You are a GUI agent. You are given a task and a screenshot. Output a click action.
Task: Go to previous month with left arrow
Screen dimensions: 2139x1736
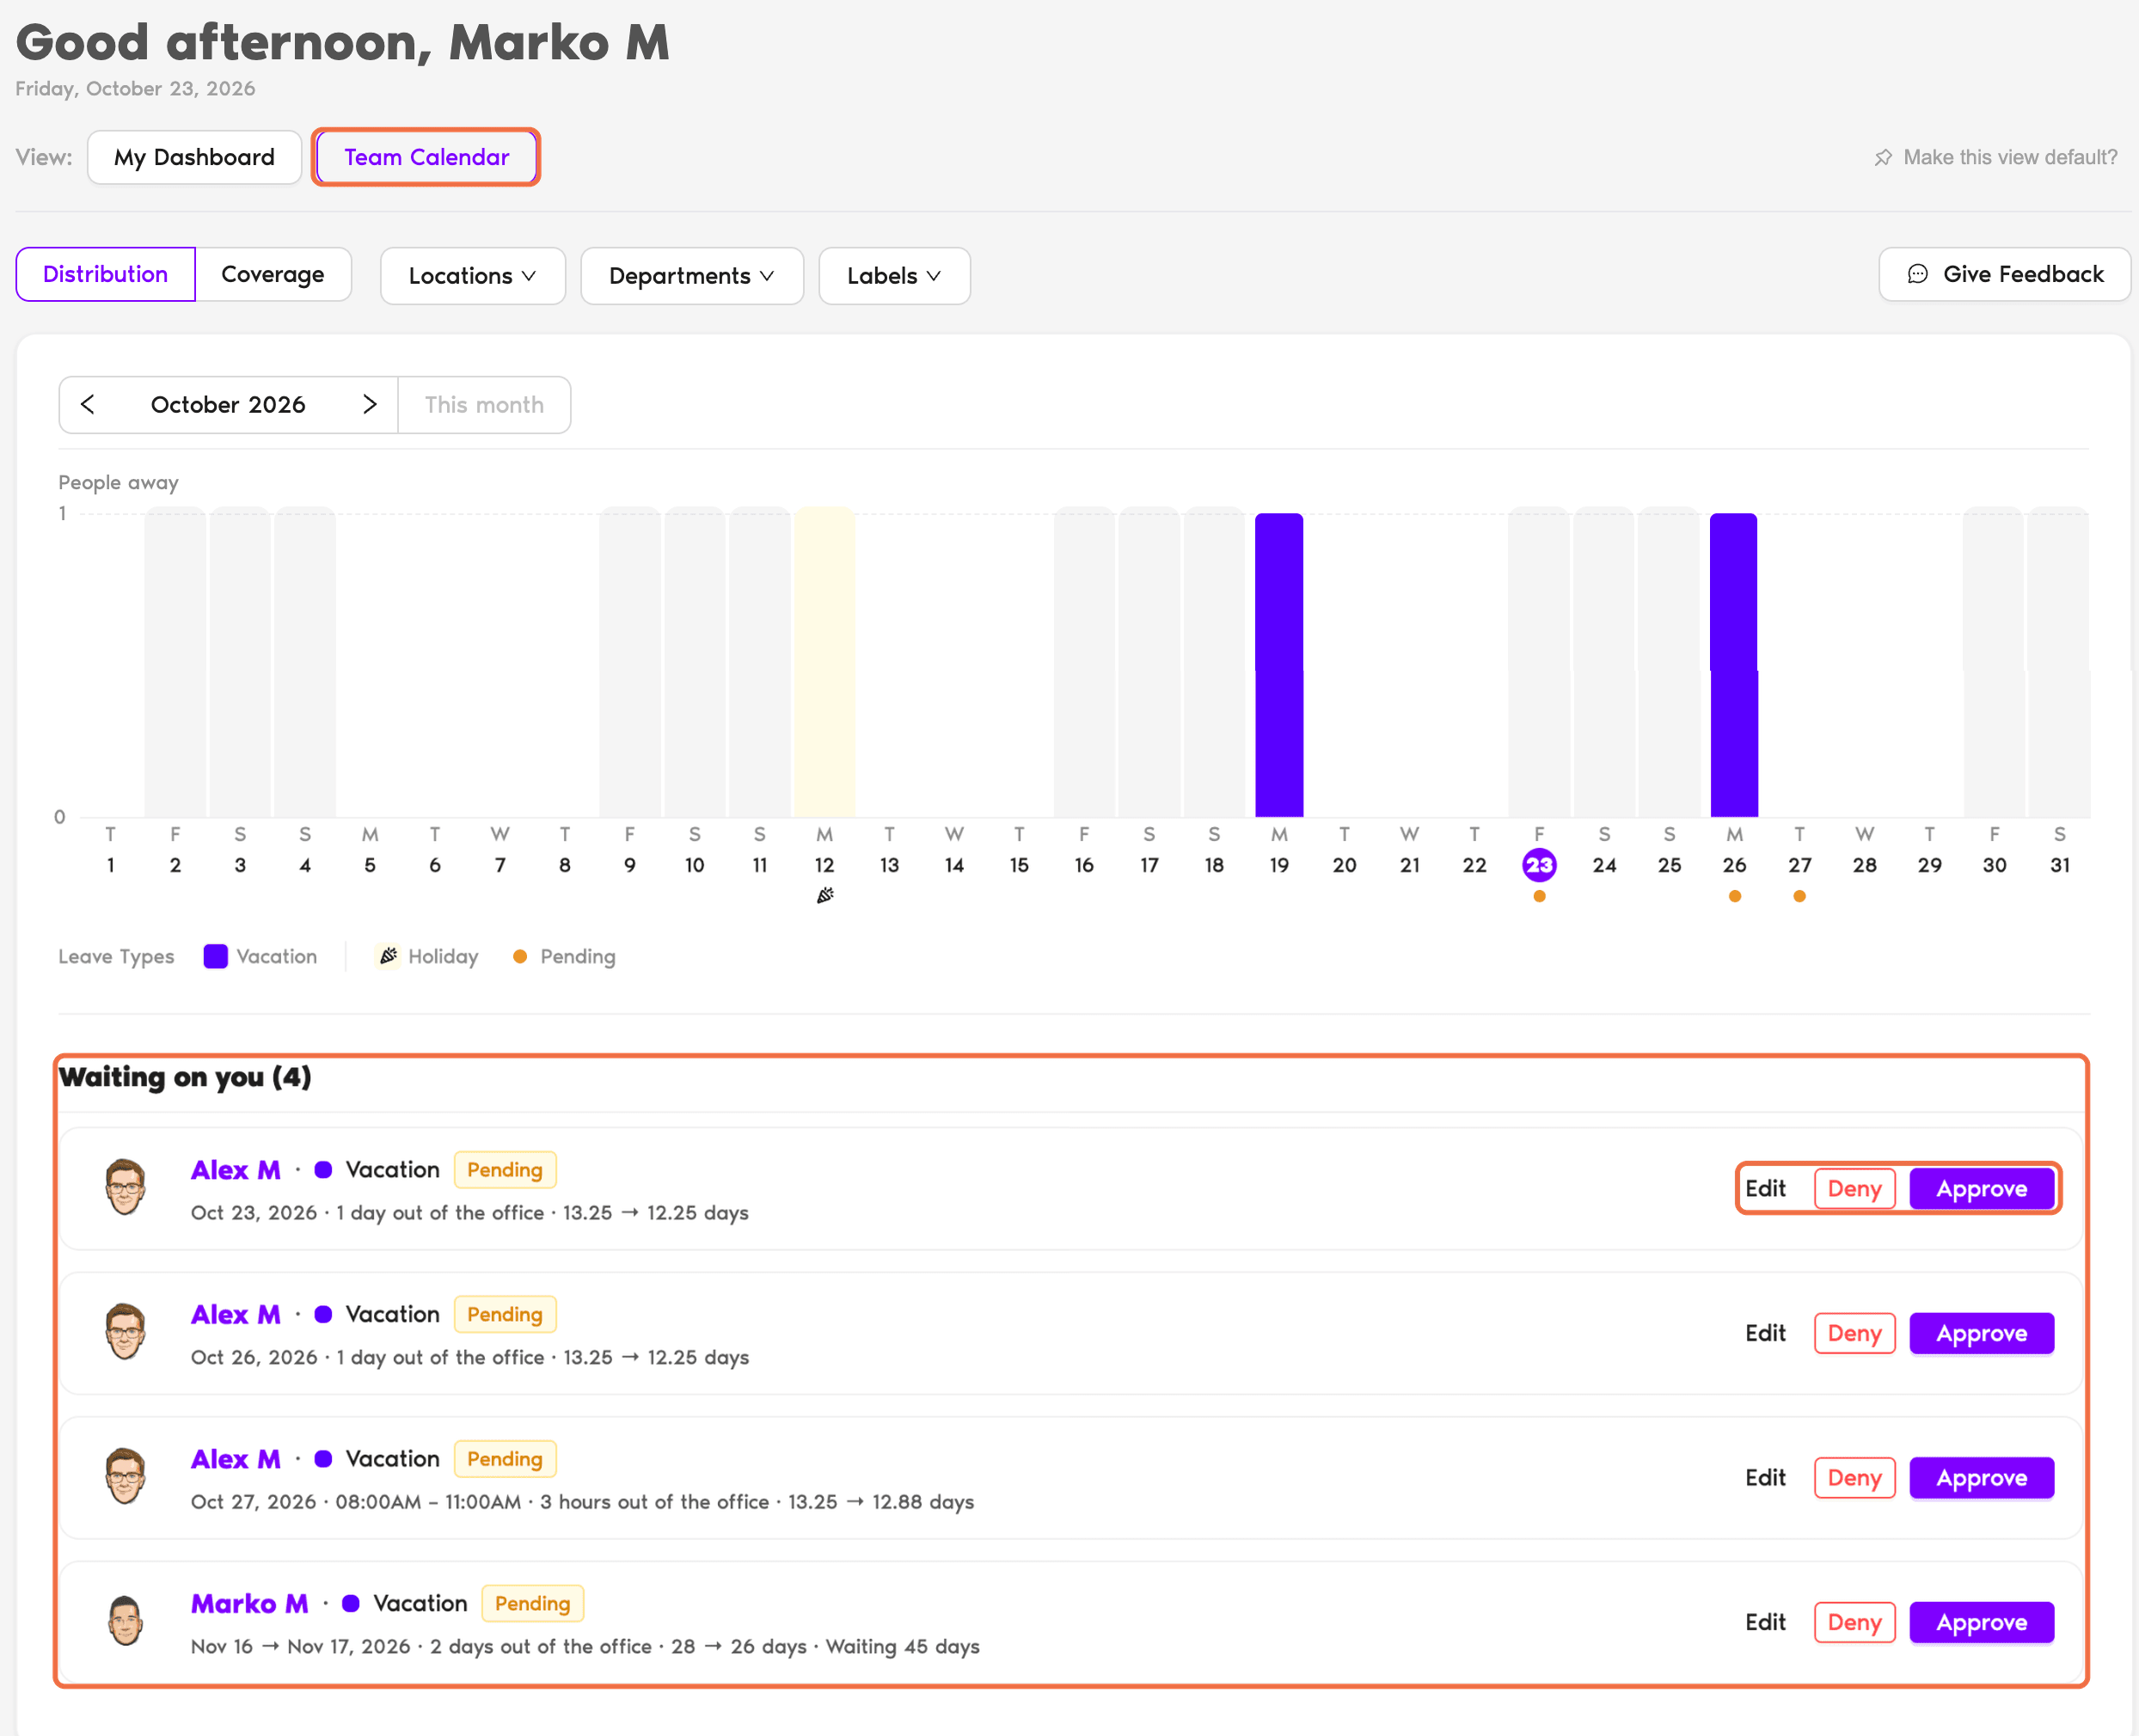(88, 404)
